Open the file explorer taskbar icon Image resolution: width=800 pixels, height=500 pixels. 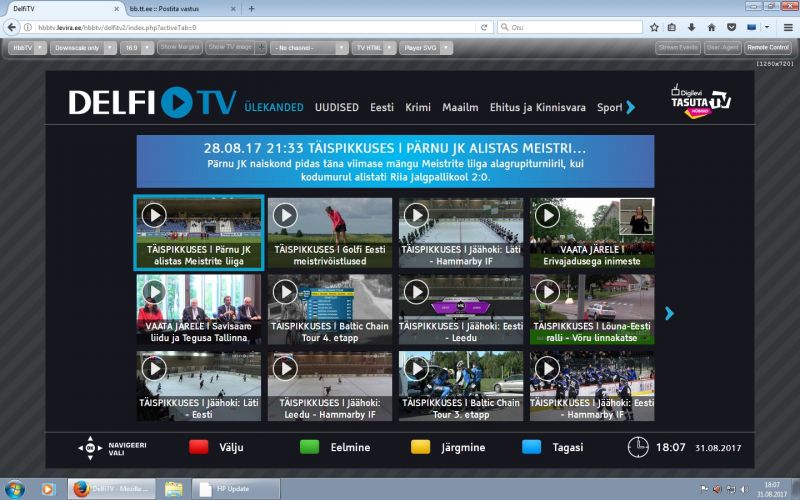coord(173,489)
